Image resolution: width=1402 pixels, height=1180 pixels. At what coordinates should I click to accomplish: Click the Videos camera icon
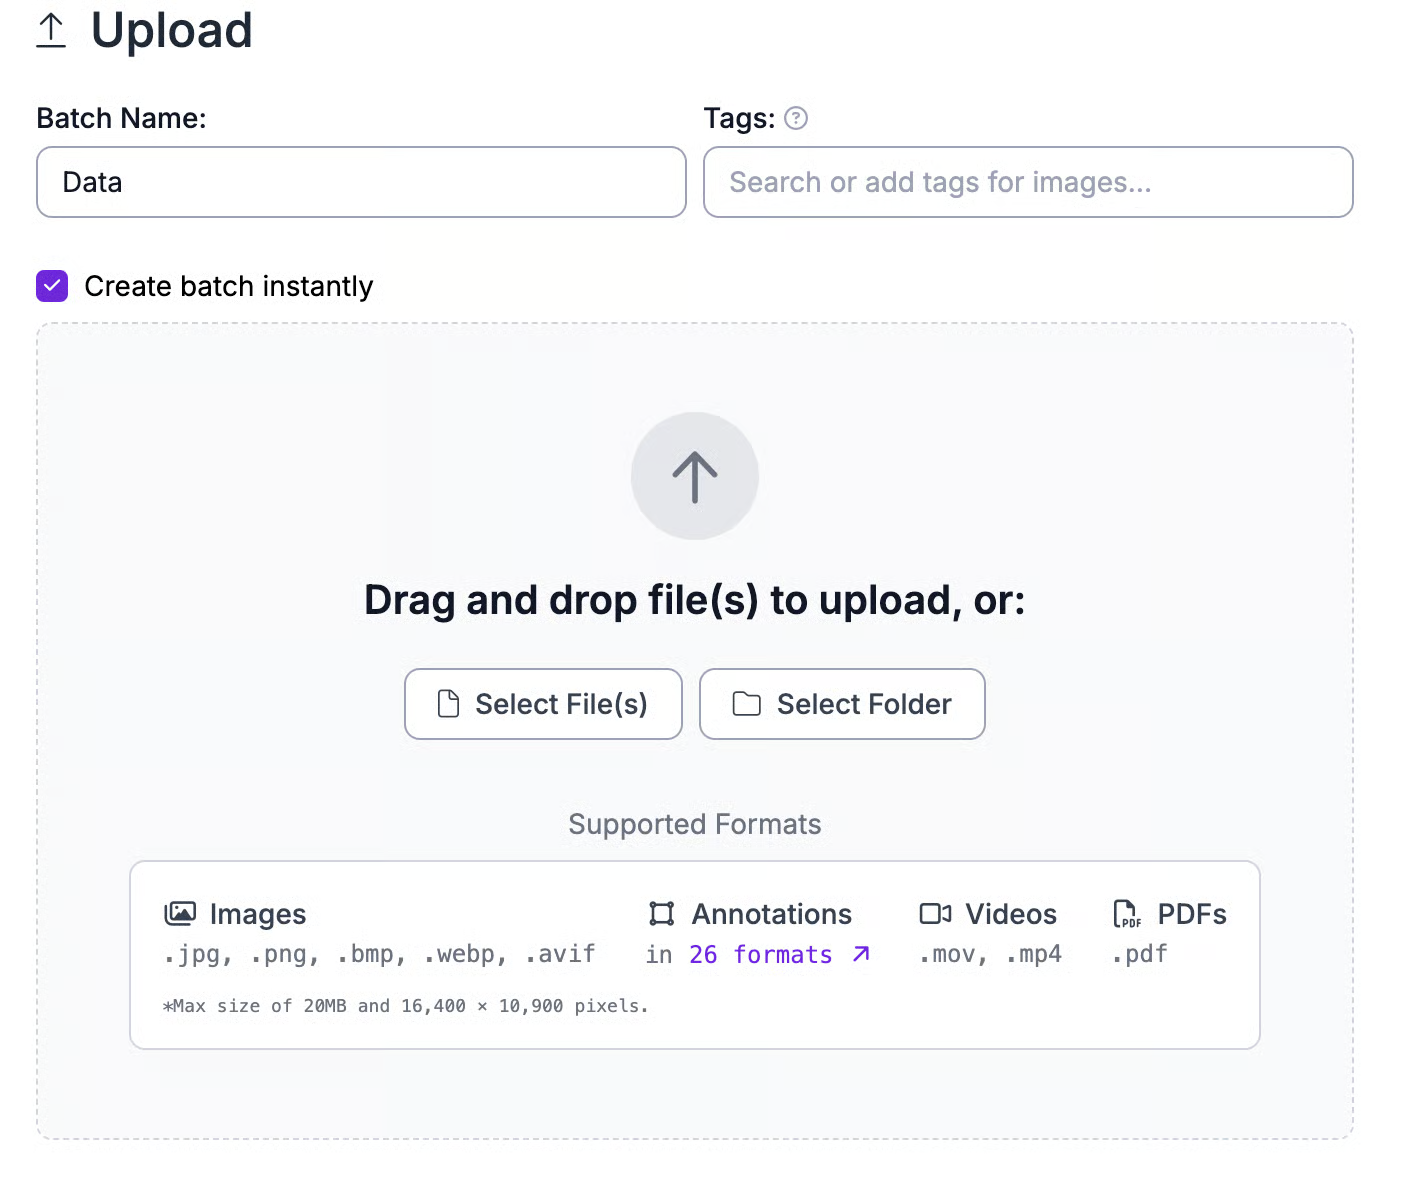[x=935, y=913]
